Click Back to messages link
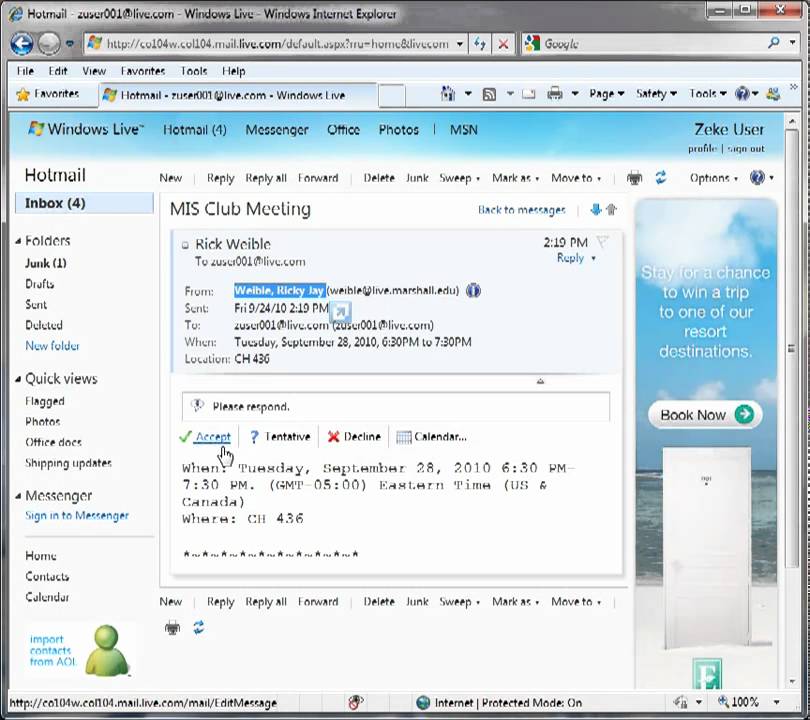810x720 pixels. click(x=522, y=210)
